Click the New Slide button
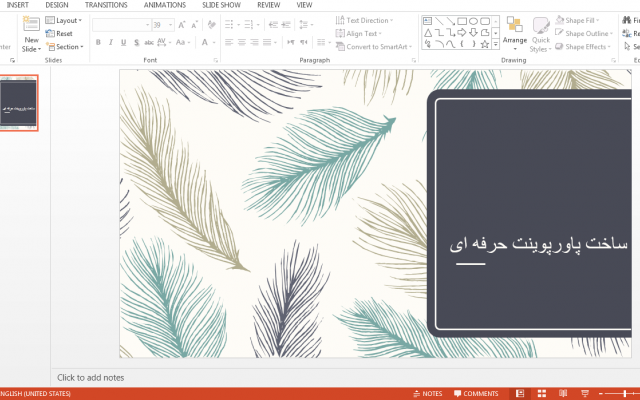Screen dimensions: 640x400 pos(31,35)
